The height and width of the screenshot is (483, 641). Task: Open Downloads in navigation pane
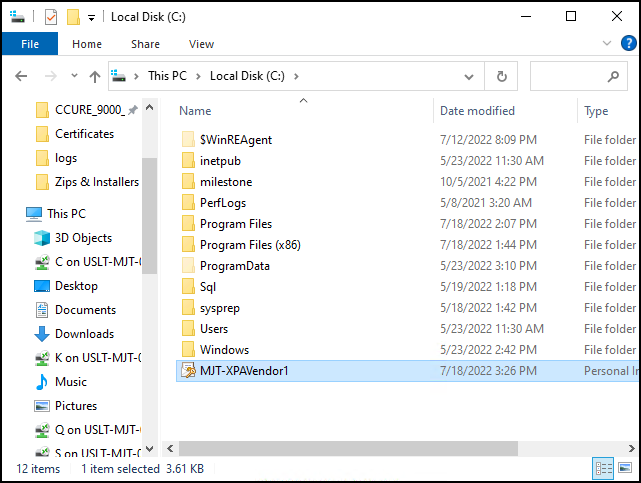[84, 334]
